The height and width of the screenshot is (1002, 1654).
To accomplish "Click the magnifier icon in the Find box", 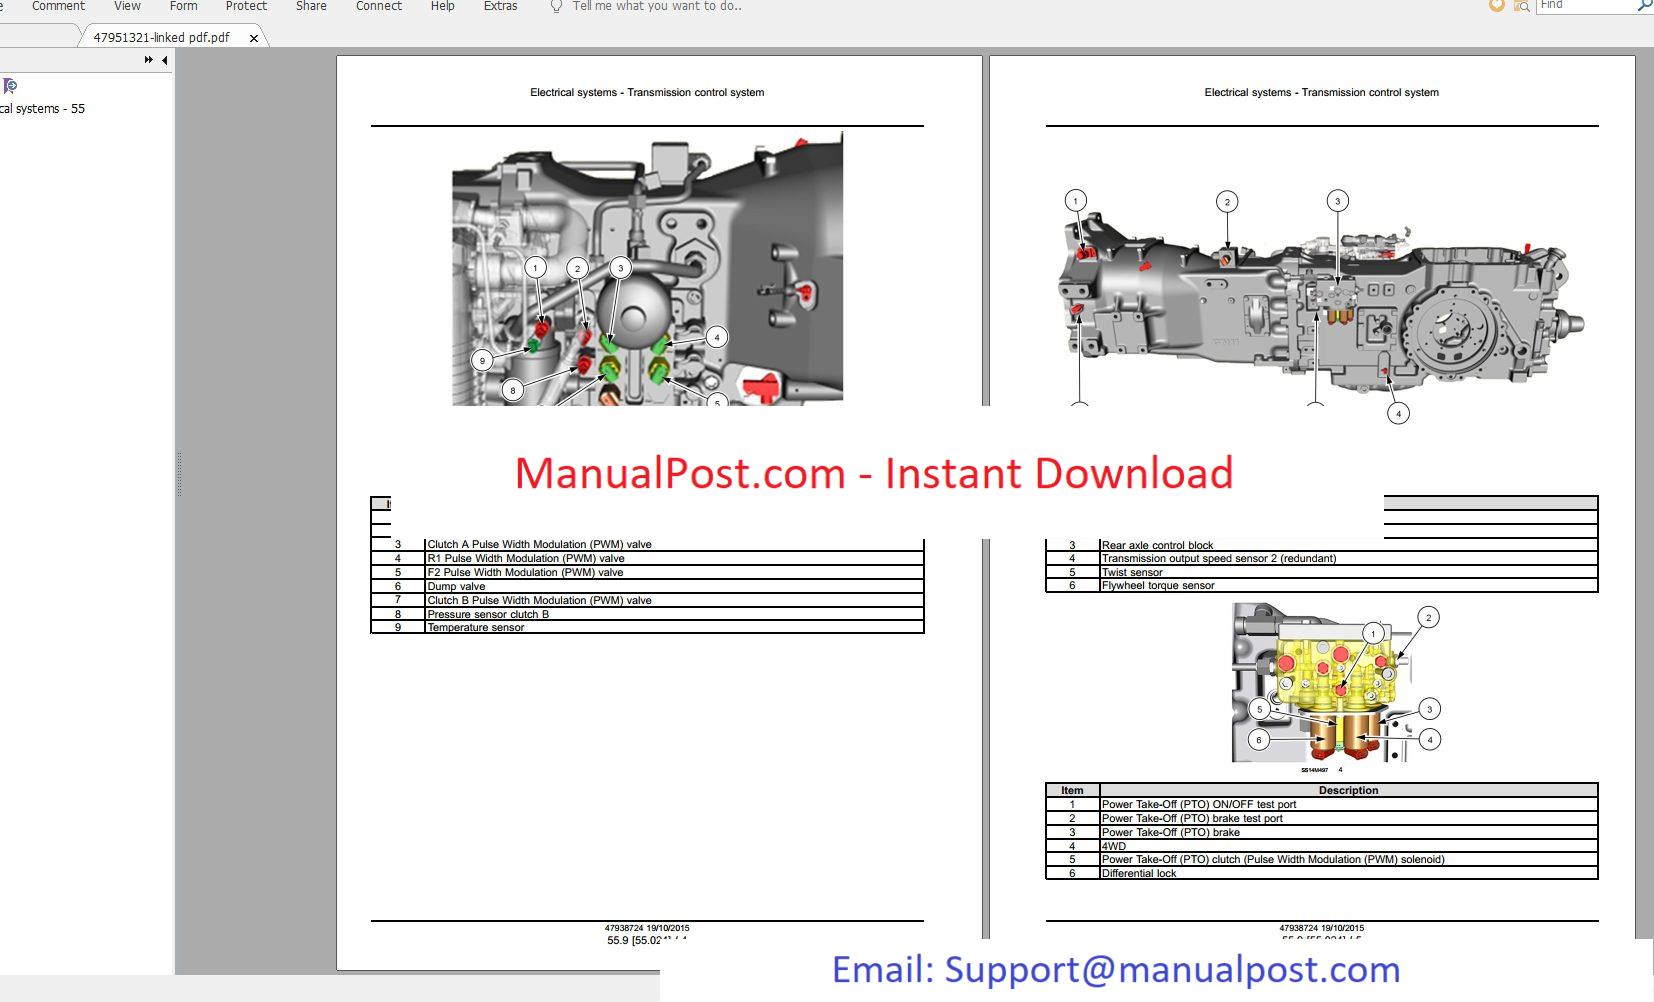I will pos(1643,6).
